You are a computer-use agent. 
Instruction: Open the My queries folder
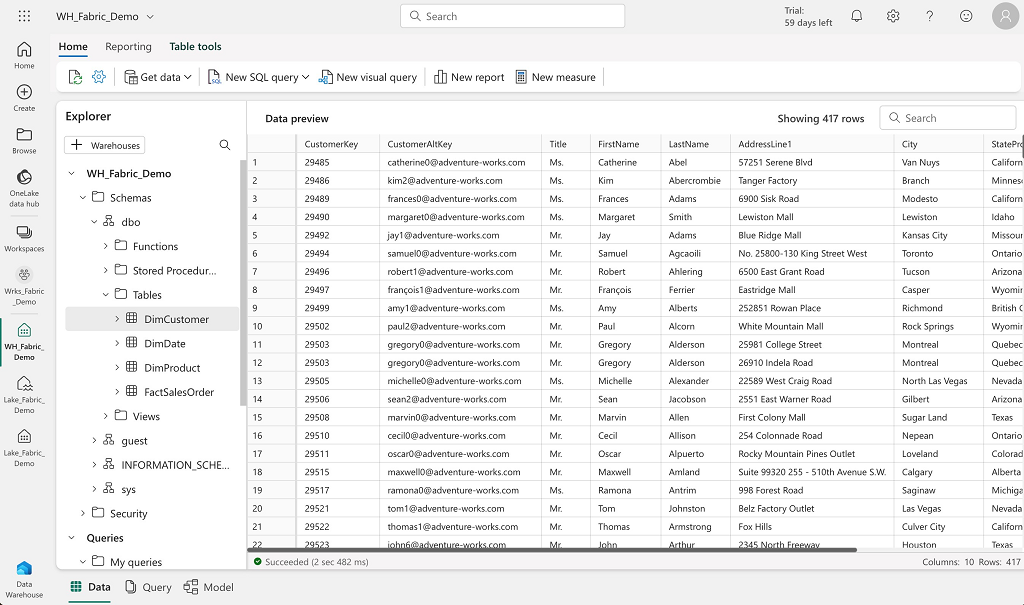[136, 562]
